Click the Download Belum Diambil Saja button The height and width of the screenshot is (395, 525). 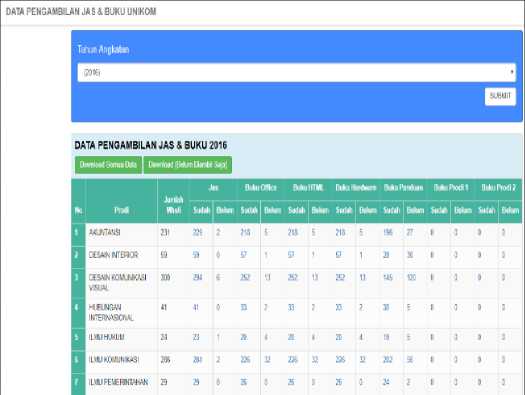[x=188, y=165]
